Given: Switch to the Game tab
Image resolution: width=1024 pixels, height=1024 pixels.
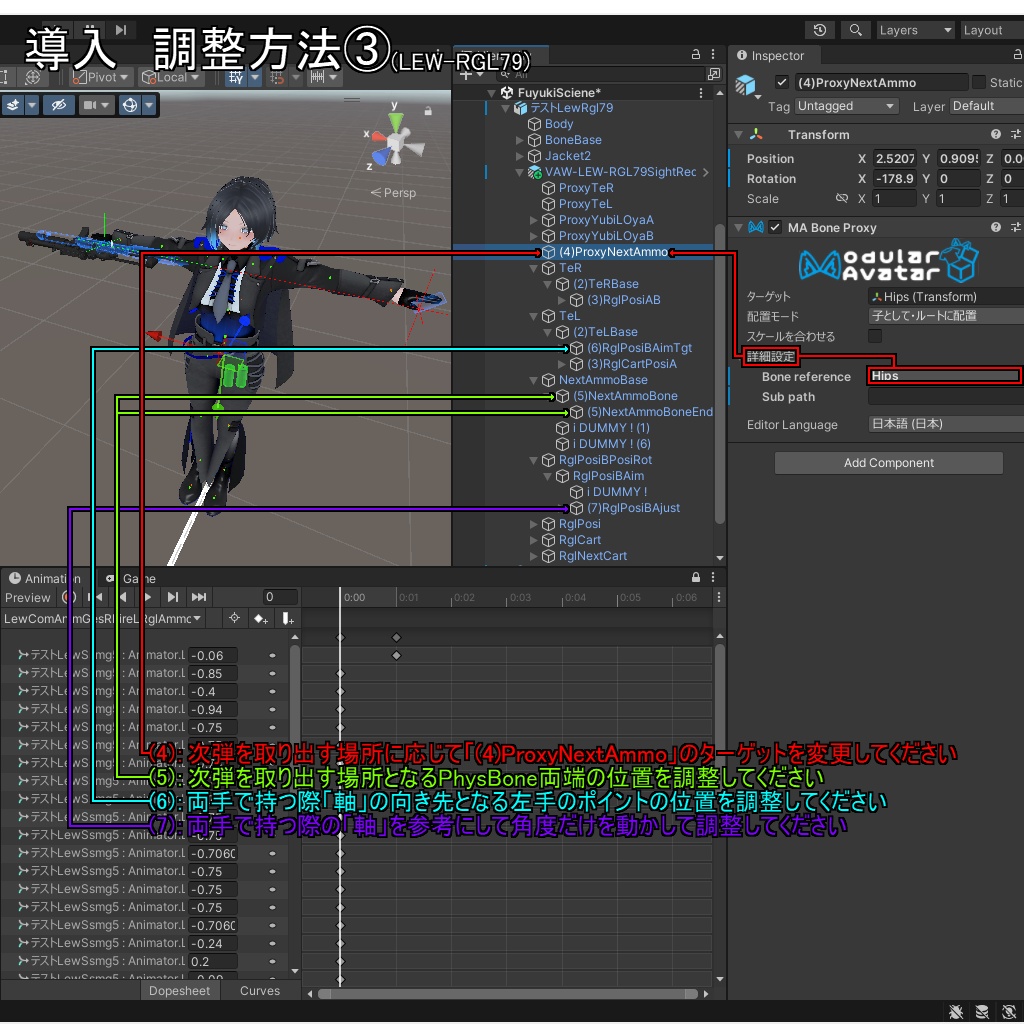Looking at the screenshot, I should click(131, 578).
